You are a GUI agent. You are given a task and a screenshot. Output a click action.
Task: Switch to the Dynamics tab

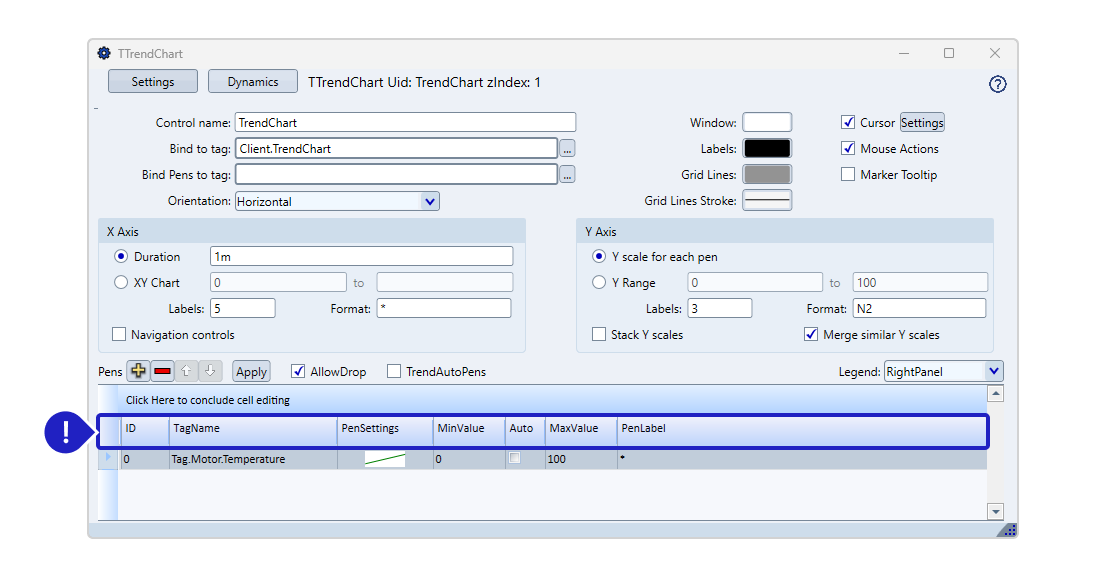tap(253, 82)
